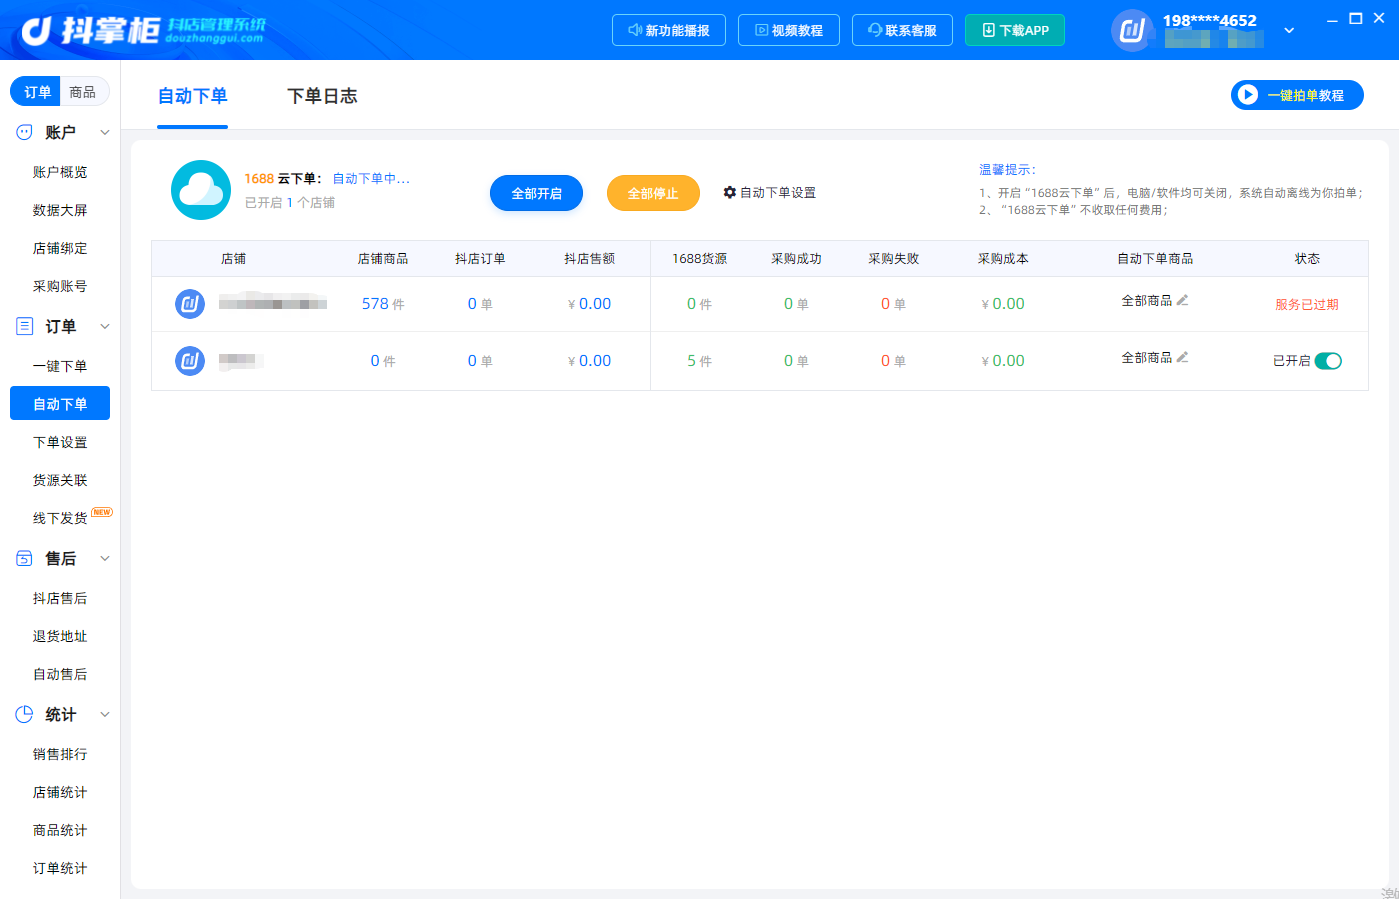The image size is (1399, 899).
Task: Click the 下载APP button
Action: [1015, 30]
